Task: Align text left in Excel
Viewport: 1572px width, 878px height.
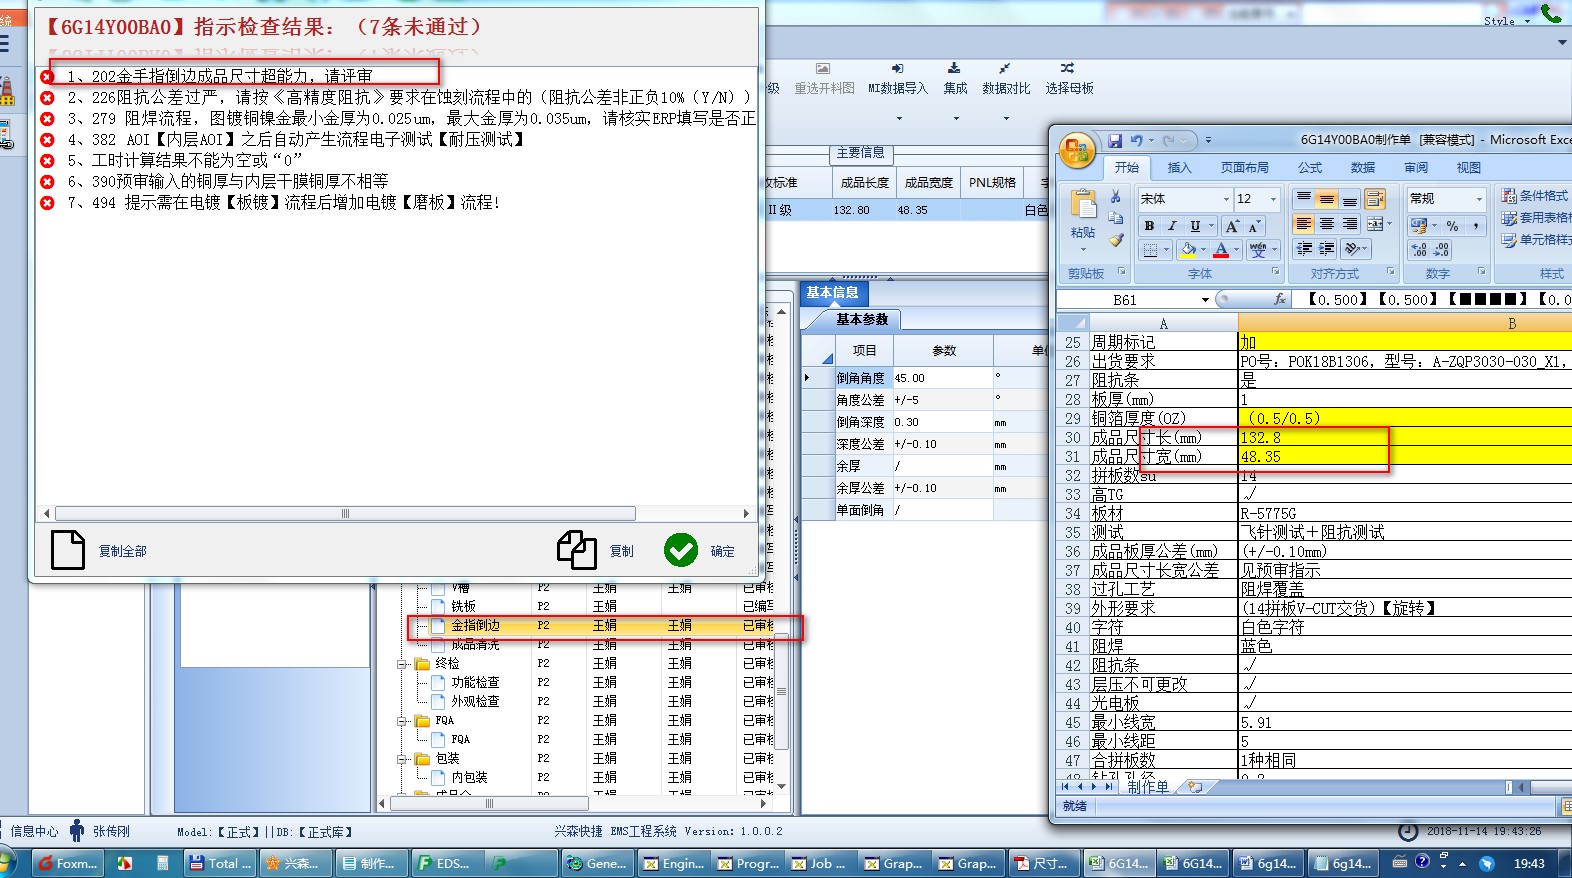Action: click(1304, 224)
